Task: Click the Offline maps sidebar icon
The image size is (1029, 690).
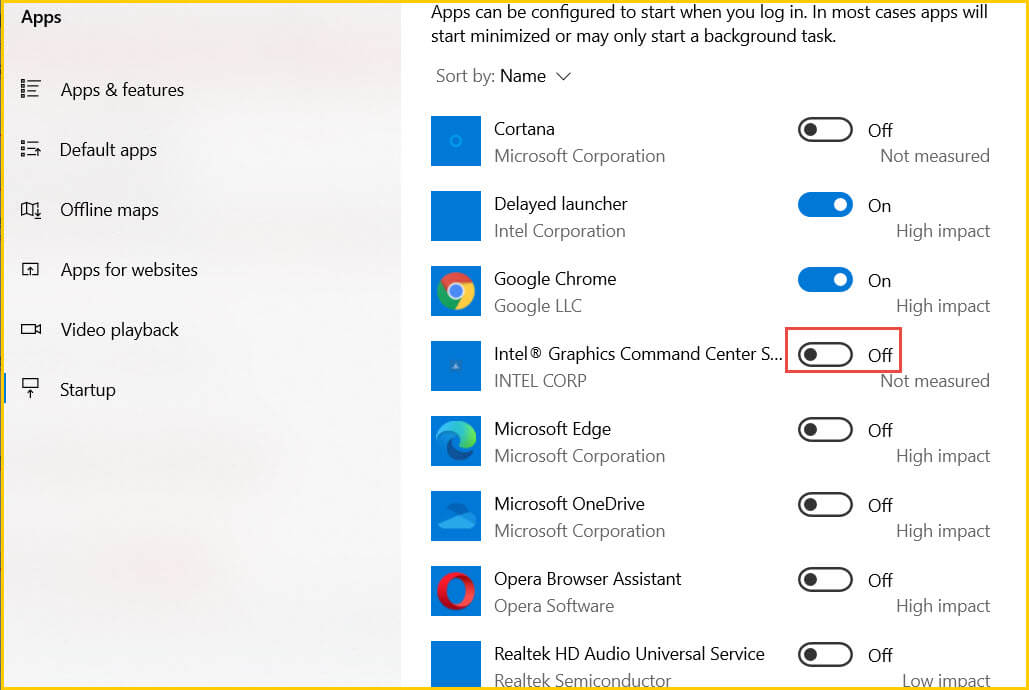Action: [31, 209]
